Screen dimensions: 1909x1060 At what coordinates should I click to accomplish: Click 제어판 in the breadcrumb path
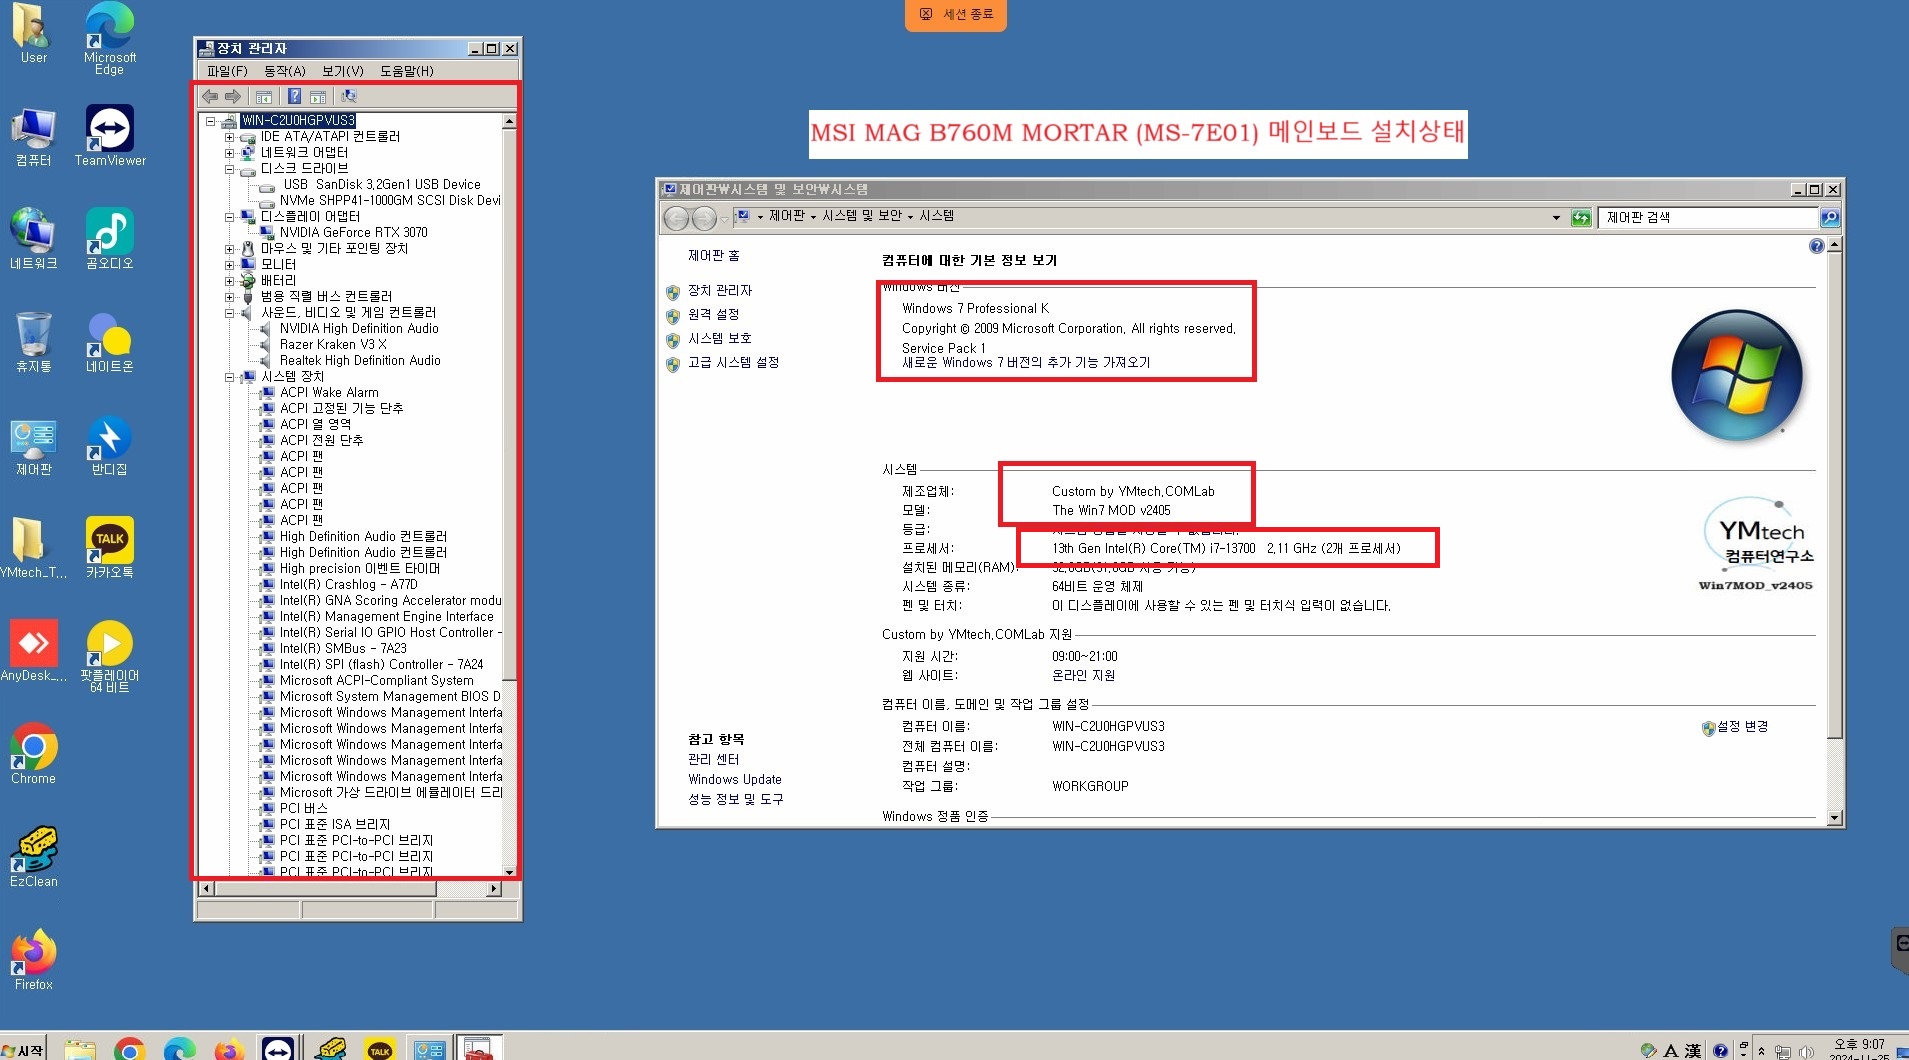tap(786, 216)
